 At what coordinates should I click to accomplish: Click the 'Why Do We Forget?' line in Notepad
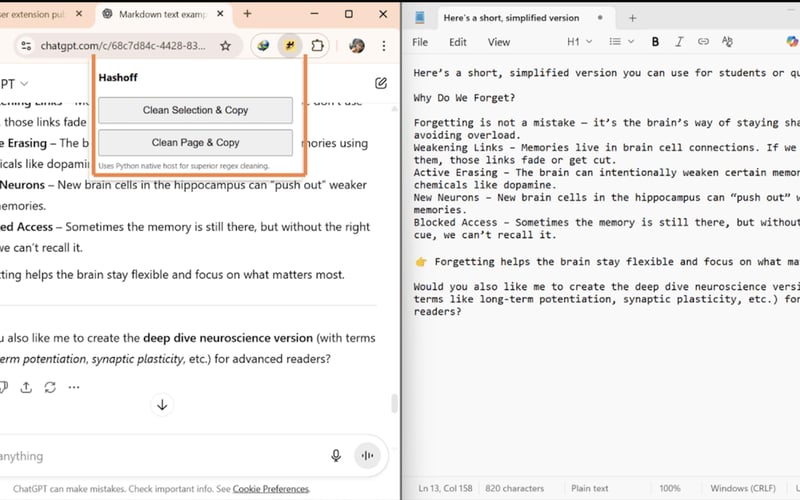(x=464, y=98)
